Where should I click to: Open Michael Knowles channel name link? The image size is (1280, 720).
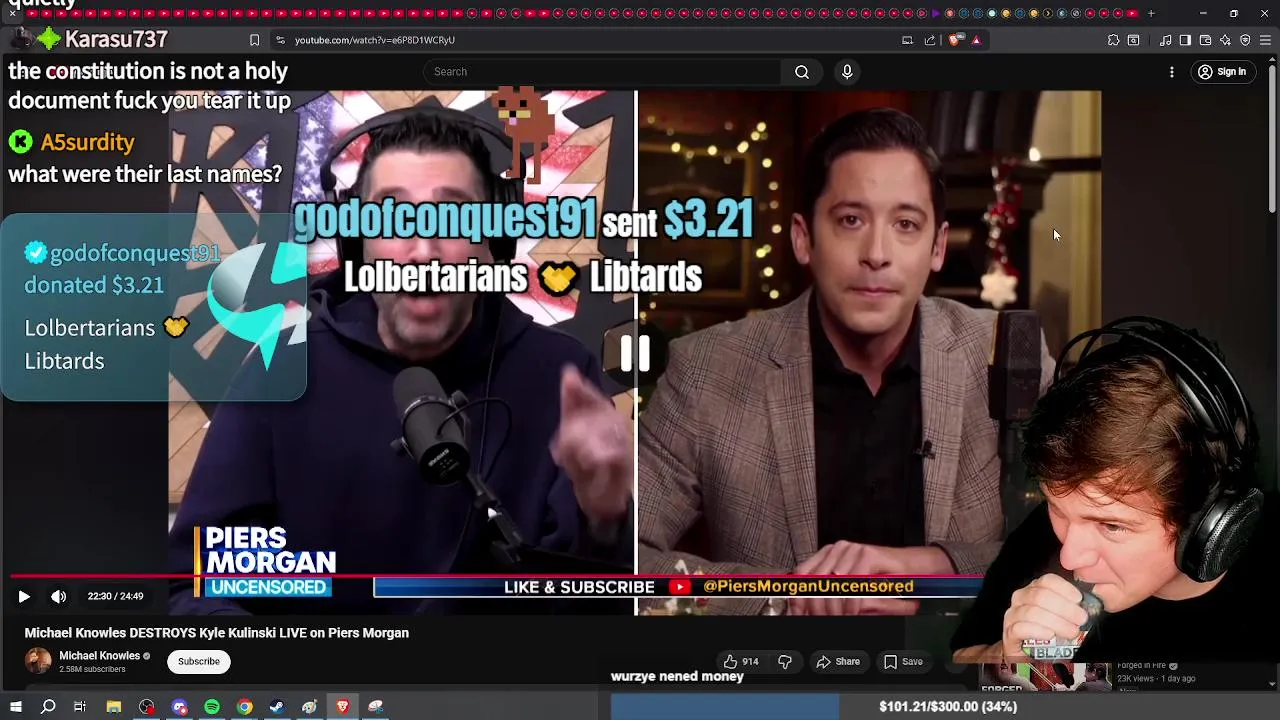click(x=99, y=656)
